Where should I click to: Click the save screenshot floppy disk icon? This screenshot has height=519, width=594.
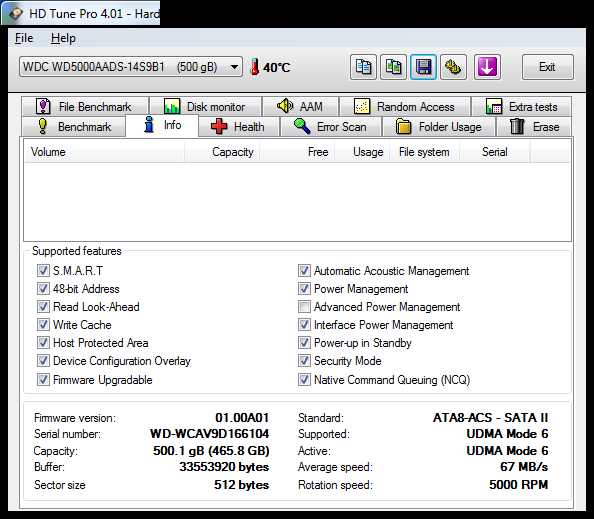(423, 67)
